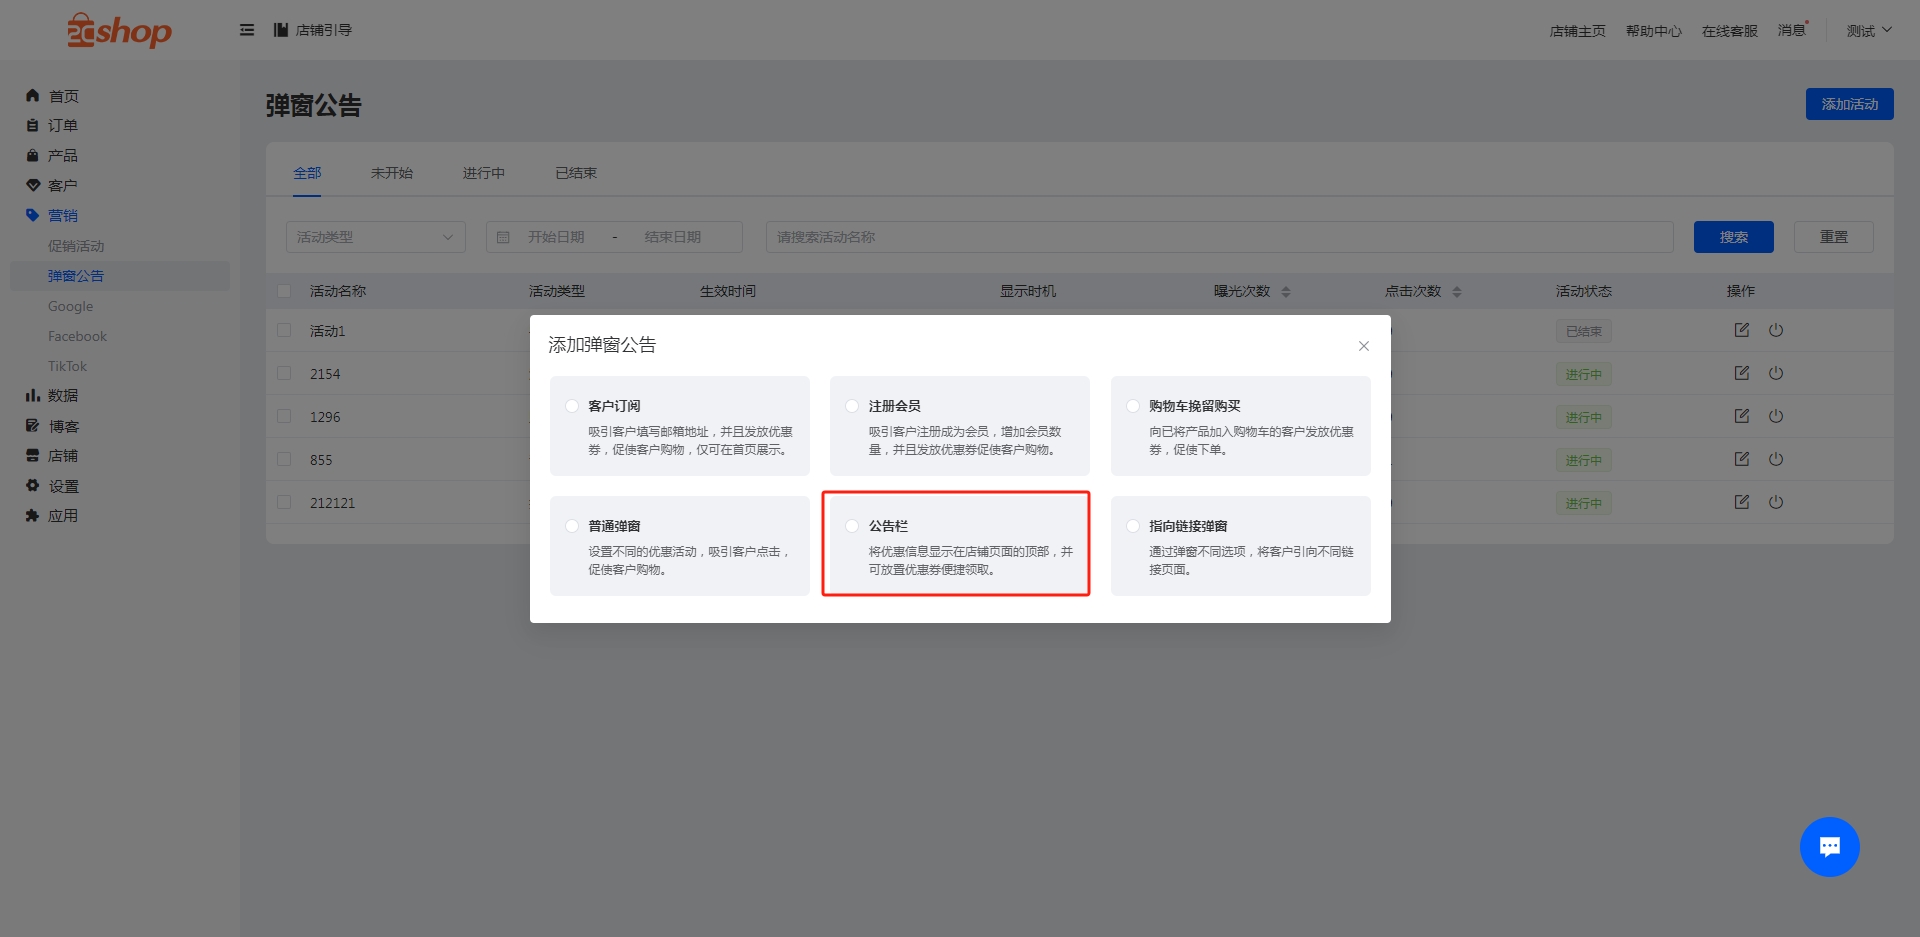Image resolution: width=1920 pixels, height=937 pixels.
Task: Open the 活动类型 dropdown filter
Action: (375, 237)
